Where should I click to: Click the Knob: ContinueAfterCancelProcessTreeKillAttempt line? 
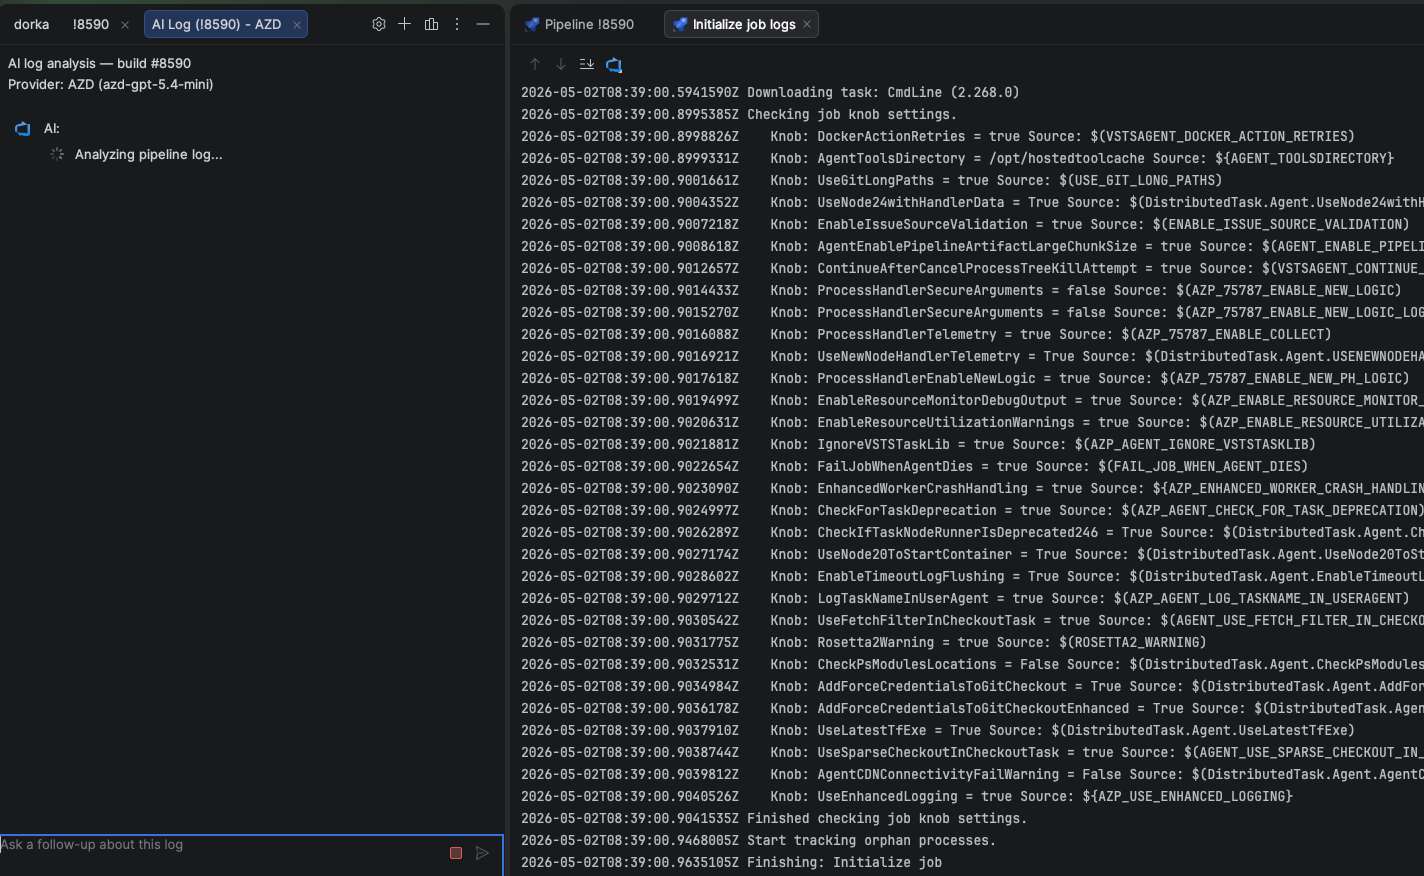point(972,268)
